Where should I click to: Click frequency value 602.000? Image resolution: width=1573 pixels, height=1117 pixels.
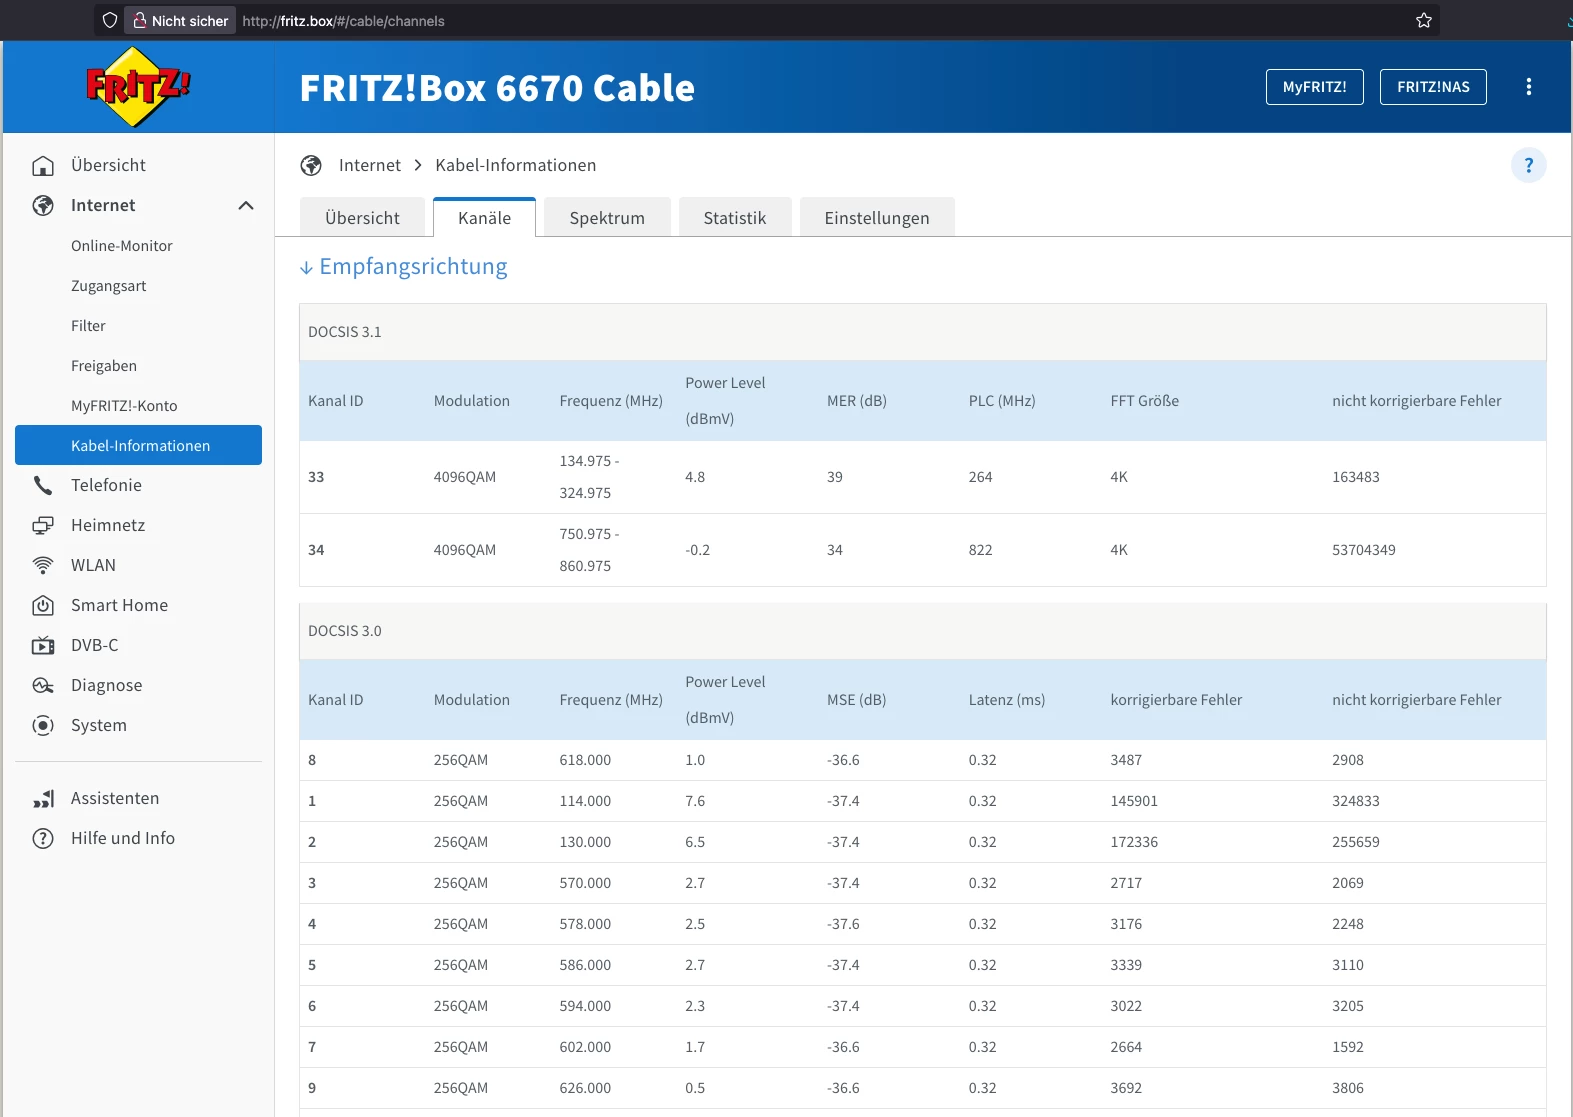click(x=585, y=1047)
